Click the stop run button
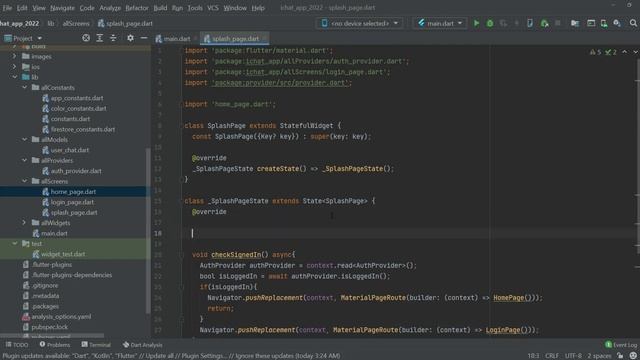The height and width of the screenshot is (360, 640). coord(558,23)
